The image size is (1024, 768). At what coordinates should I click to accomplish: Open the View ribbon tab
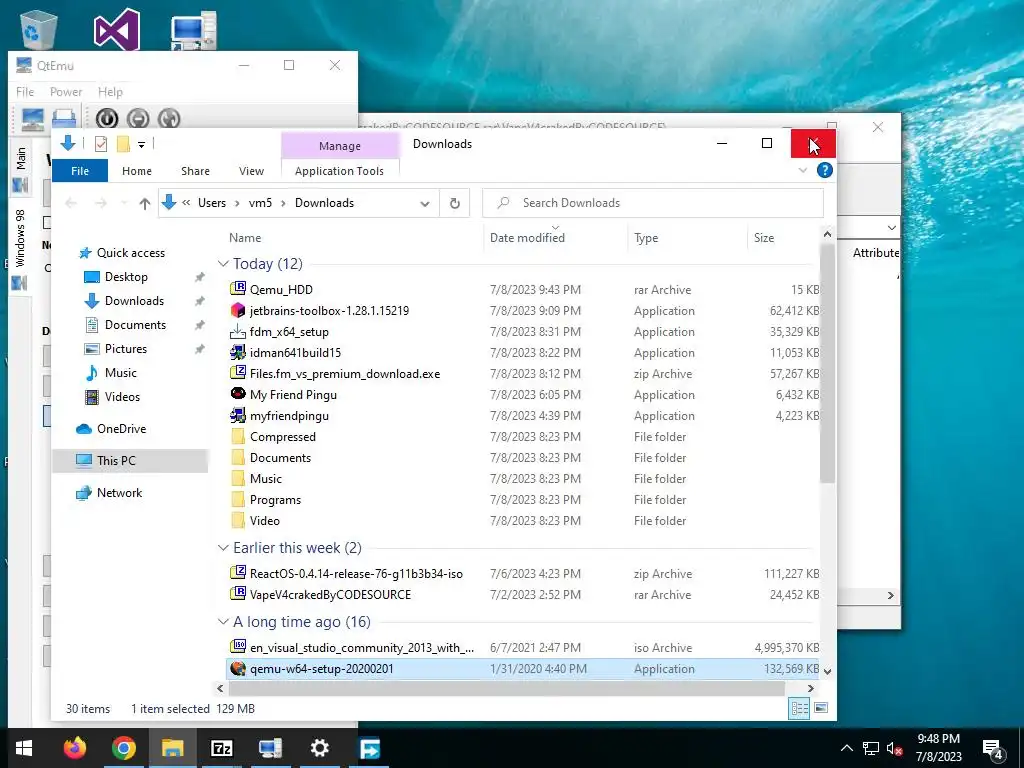pyautogui.click(x=251, y=170)
